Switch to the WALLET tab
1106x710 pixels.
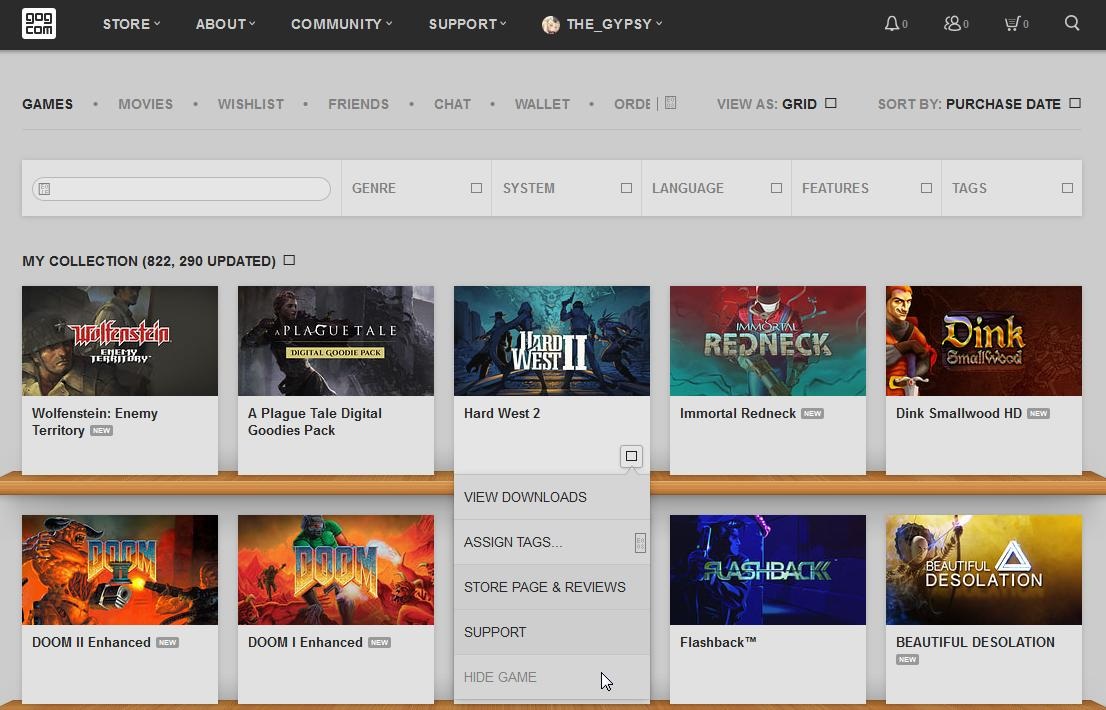pos(542,104)
